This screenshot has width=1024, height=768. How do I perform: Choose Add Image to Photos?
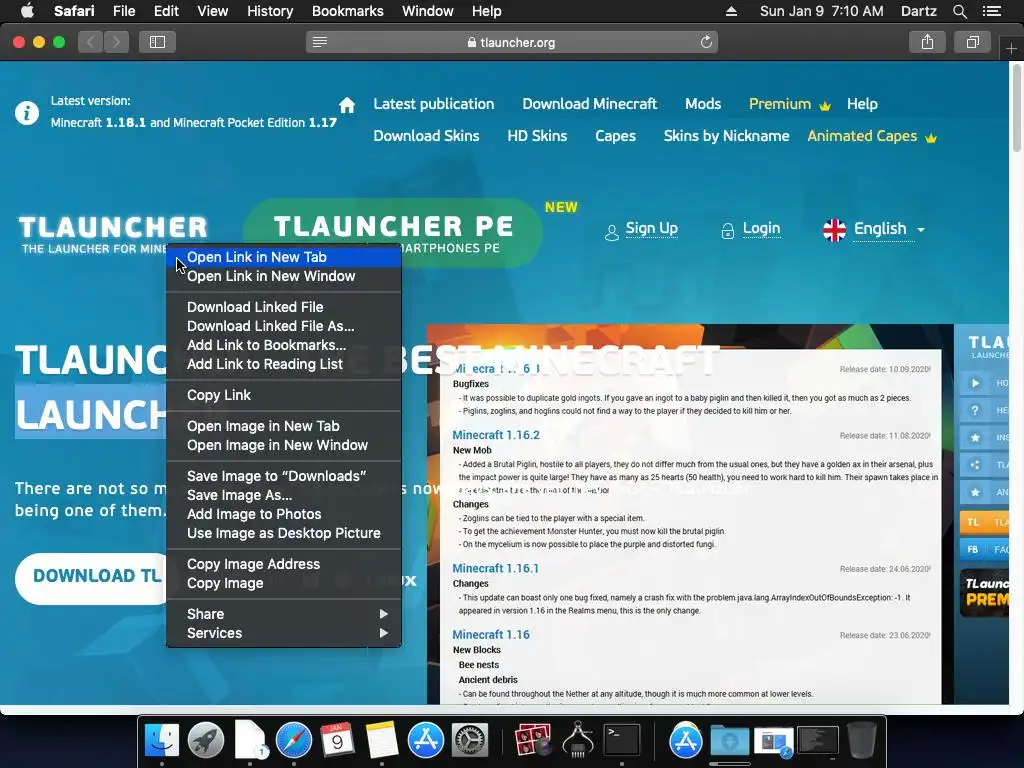(x=283, y=514)
